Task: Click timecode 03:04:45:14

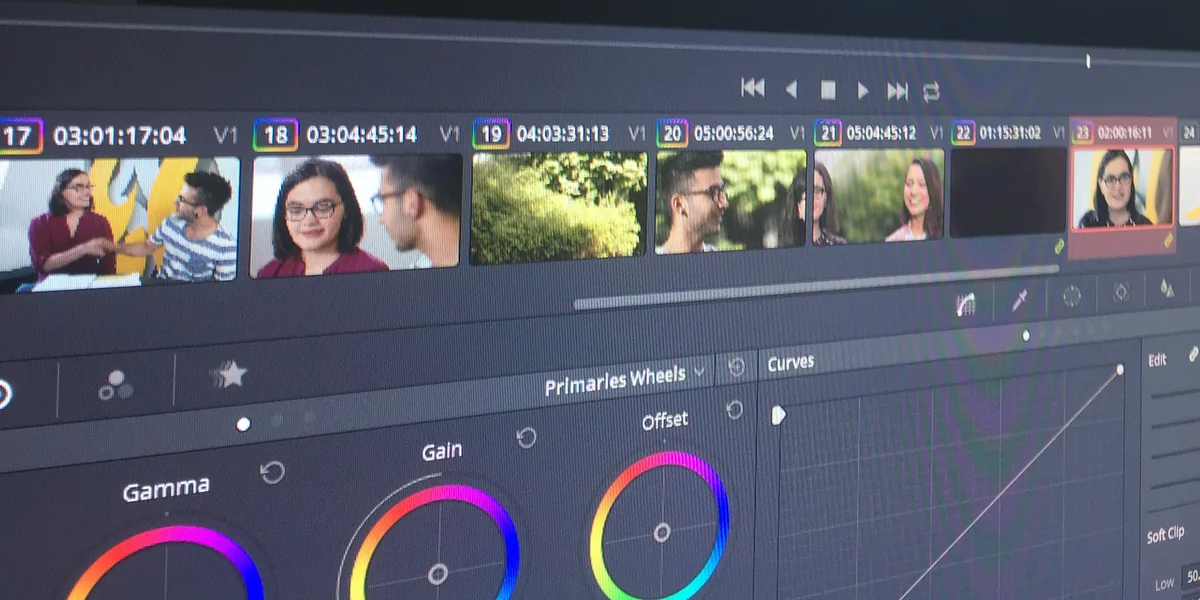Action: pos(361,134)
